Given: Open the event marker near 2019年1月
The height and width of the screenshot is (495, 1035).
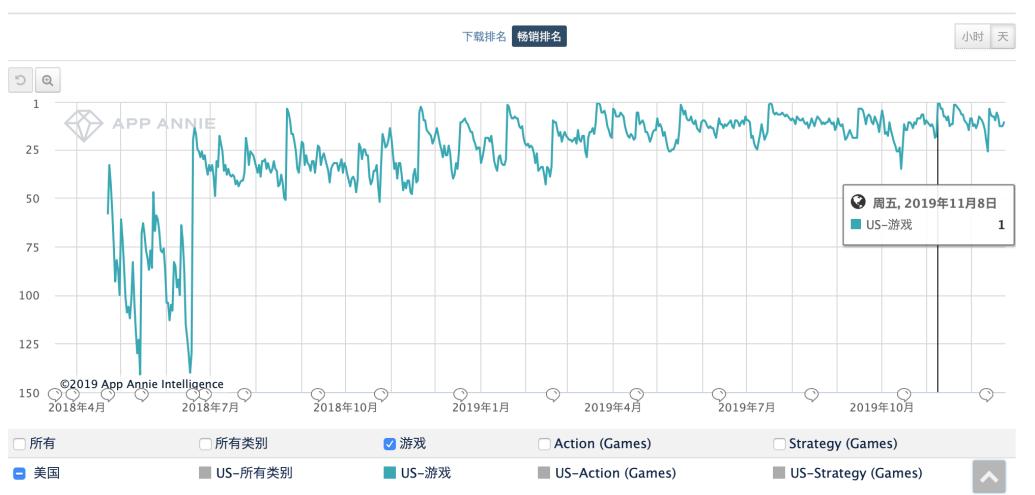Looking at the screenshot, I should tap(461, 394).
